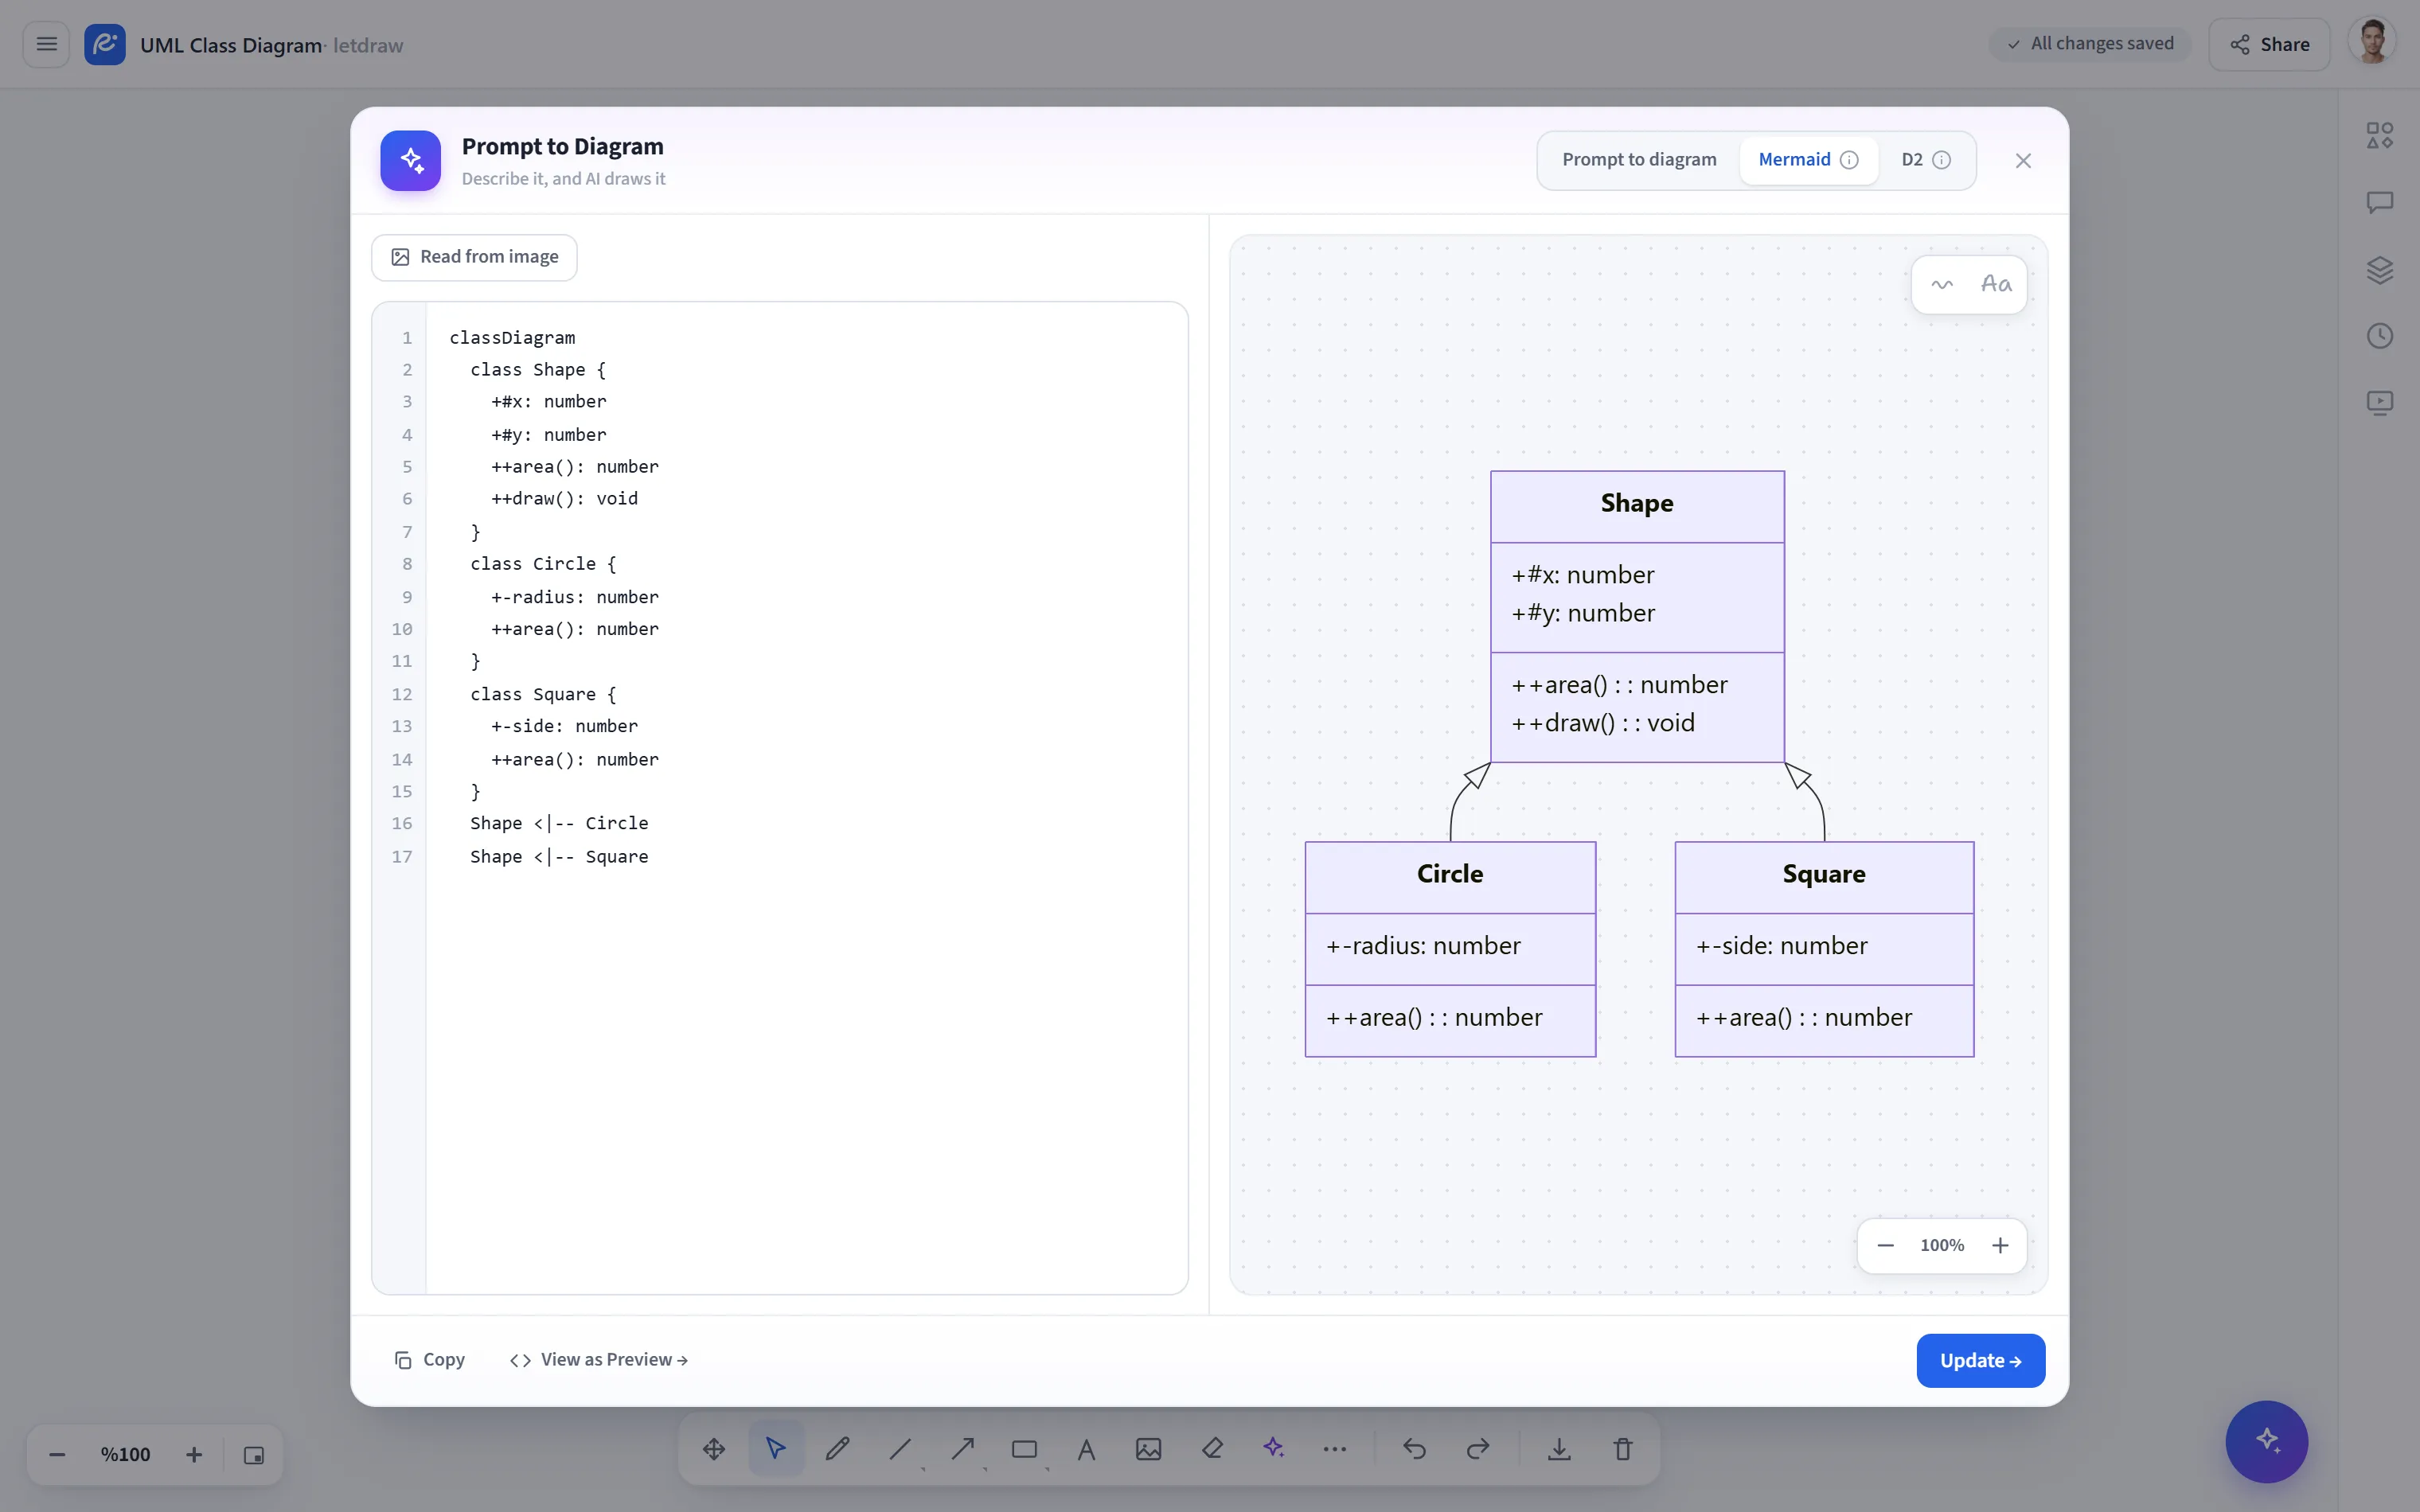2420x1512 pixels.
Task: Toggle the minimap button near canvas zoom
Action: coord(254,1455)
